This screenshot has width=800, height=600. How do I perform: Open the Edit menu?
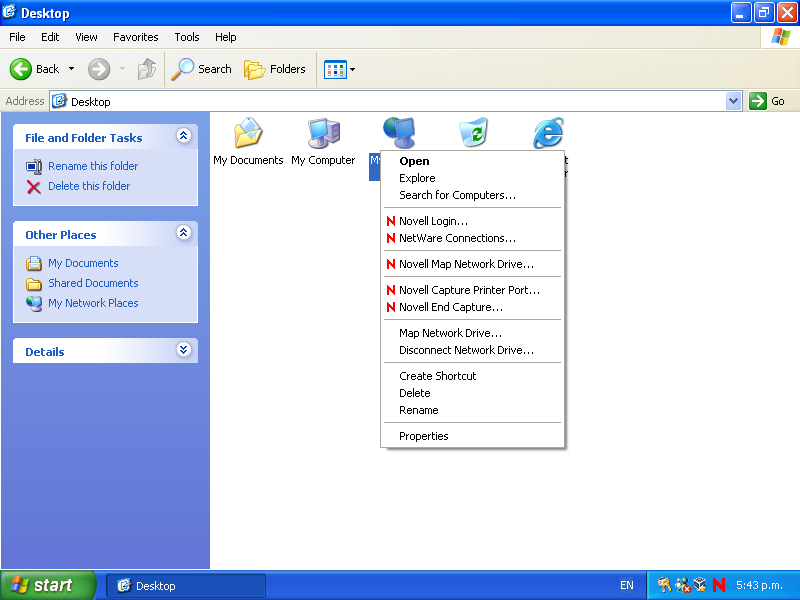[50, 37]
